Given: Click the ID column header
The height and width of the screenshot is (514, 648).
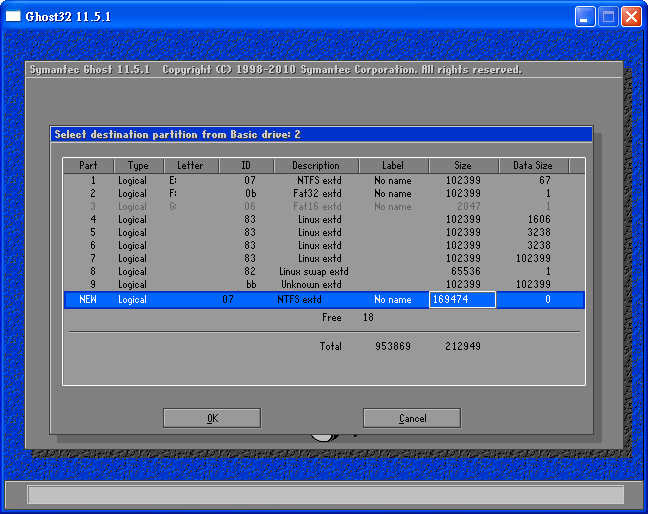Looking at the screenshot, I should 246,166.
